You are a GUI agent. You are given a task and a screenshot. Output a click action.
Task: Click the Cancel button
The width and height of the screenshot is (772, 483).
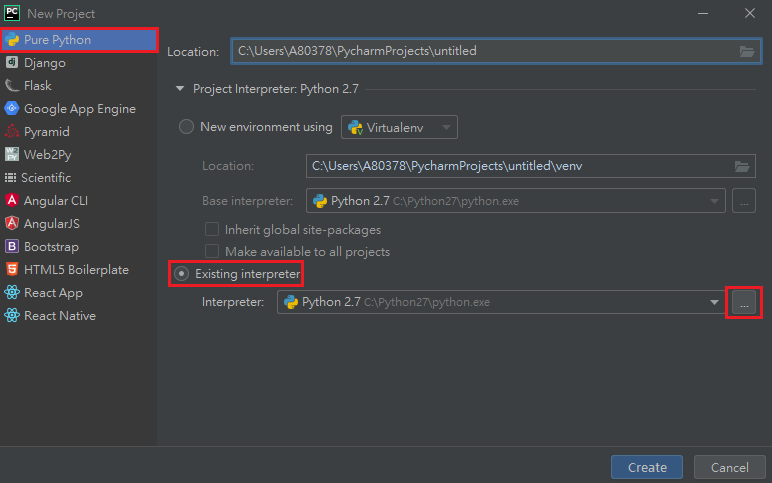[730, 467]
